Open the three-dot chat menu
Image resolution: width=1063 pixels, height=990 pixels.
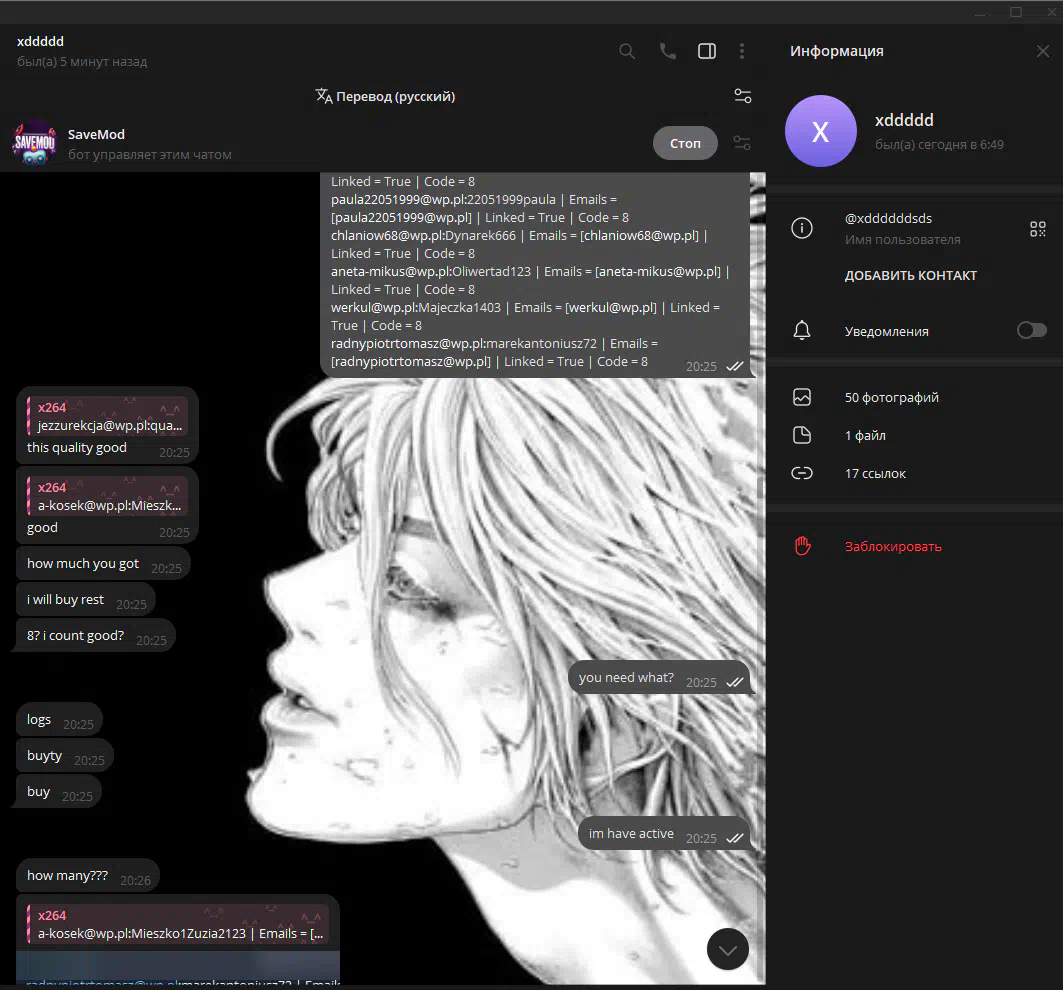[x=742, y=52]
